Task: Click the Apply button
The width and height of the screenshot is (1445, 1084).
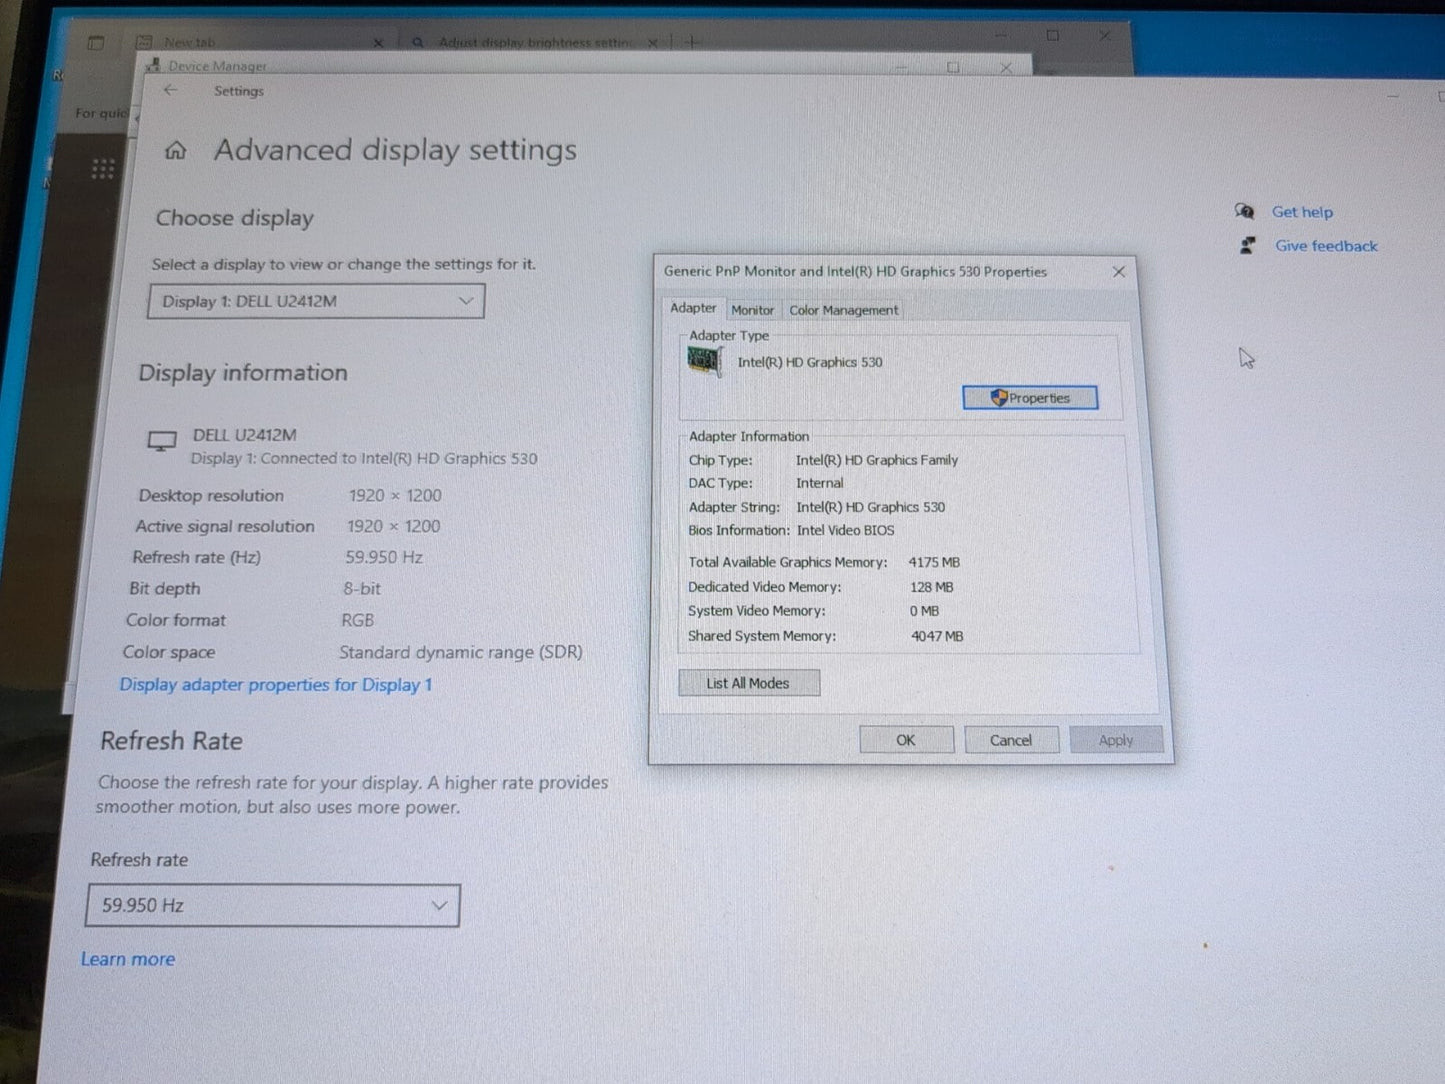Action: tap(1116, 740)
